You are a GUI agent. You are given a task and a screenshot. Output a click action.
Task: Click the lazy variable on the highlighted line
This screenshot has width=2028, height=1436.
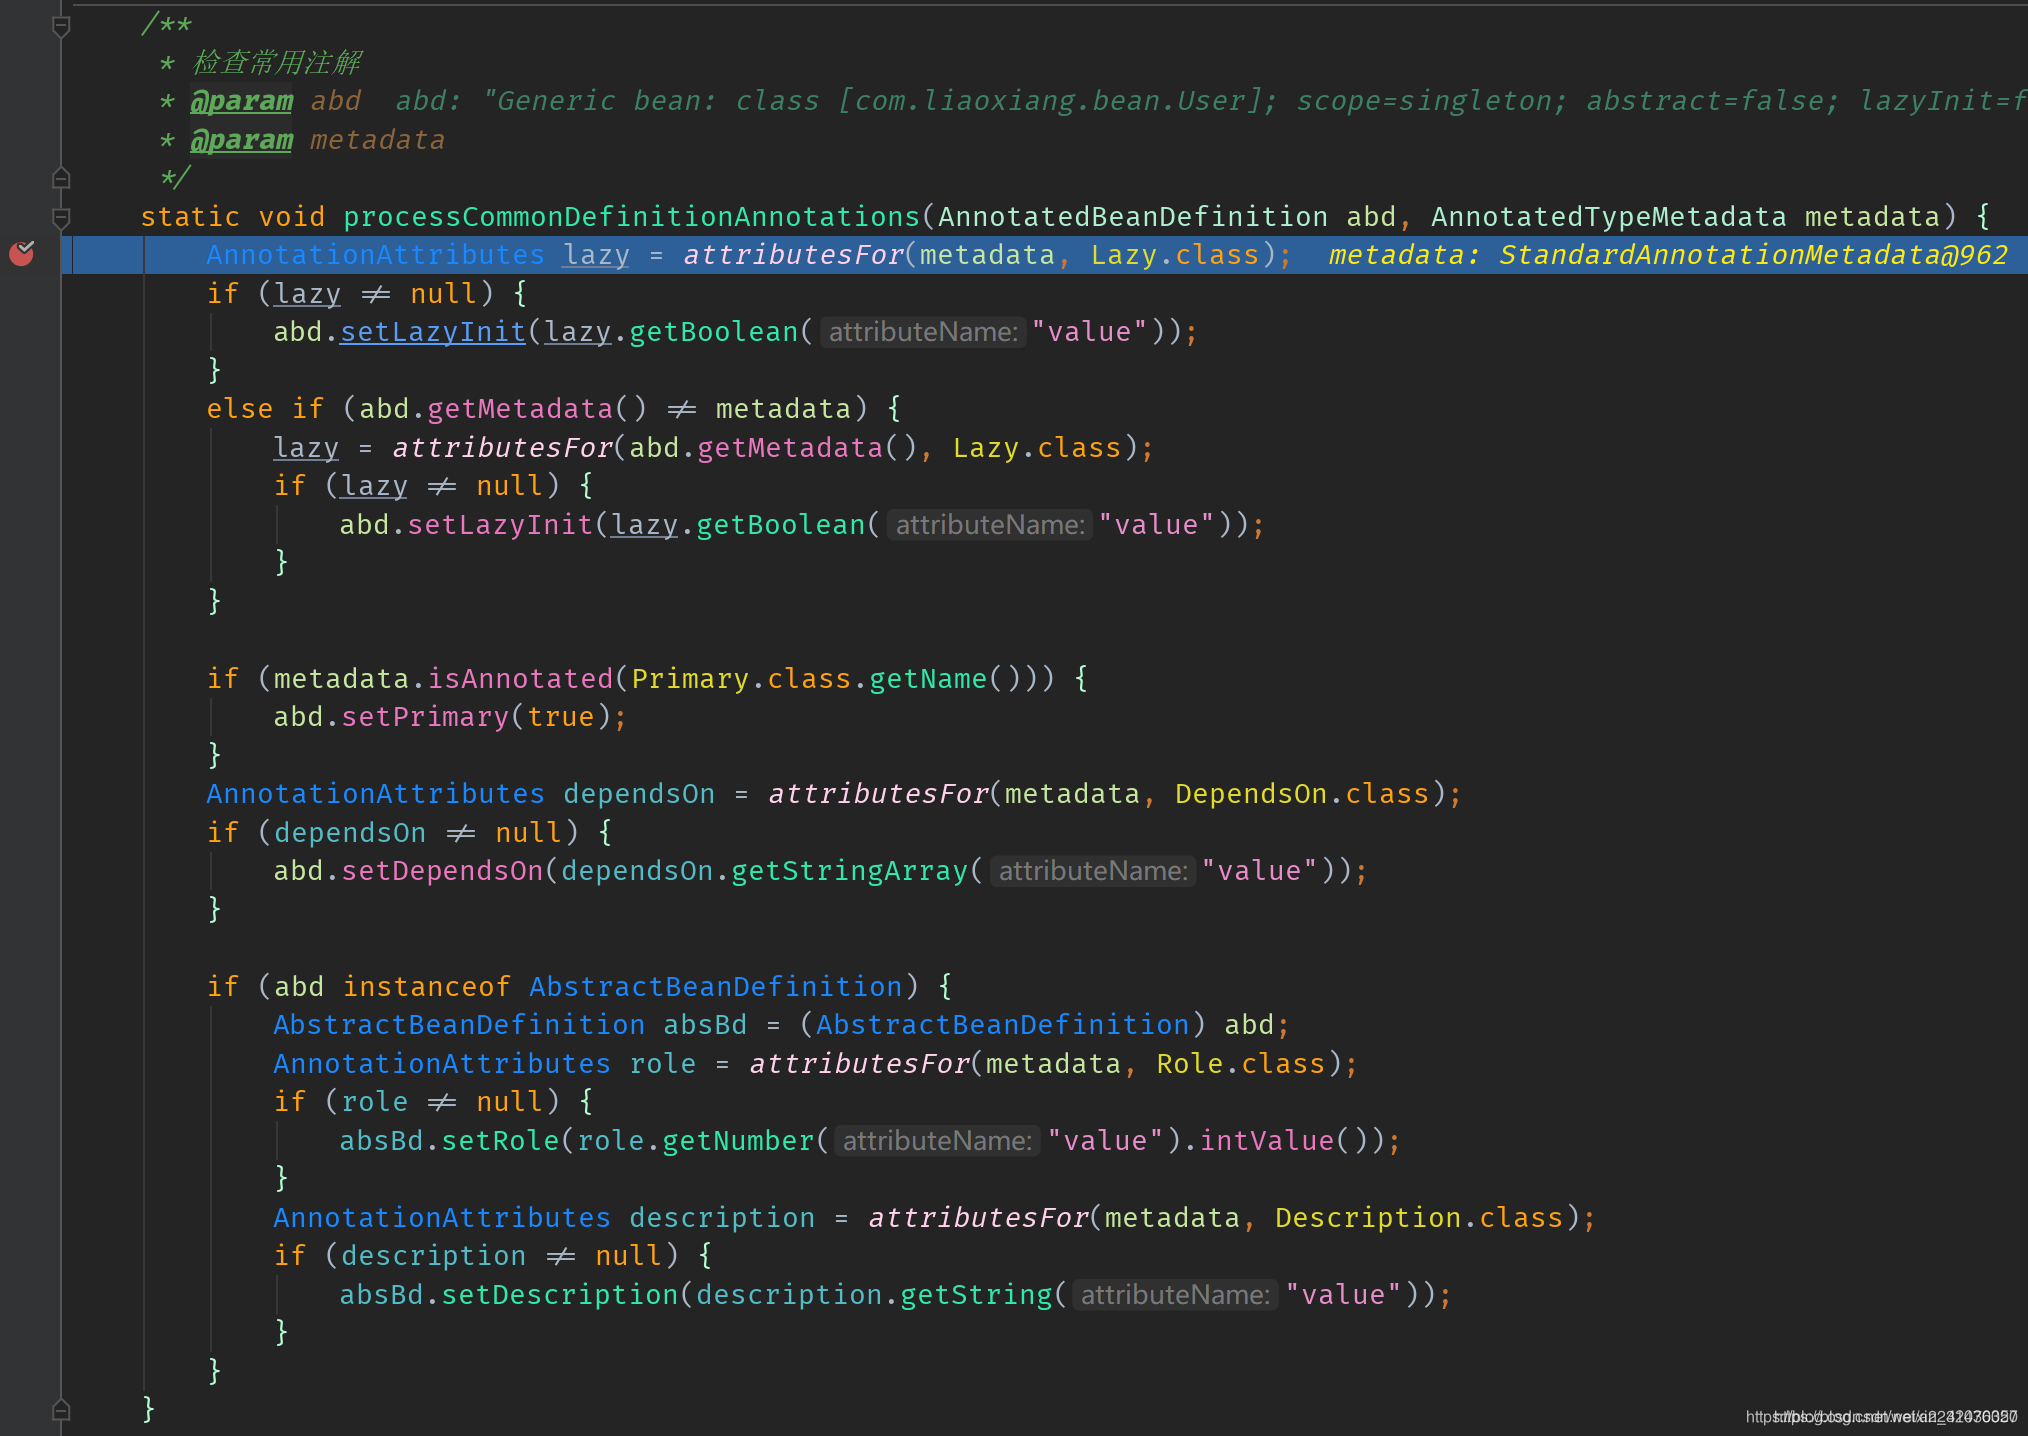(596, 255)
